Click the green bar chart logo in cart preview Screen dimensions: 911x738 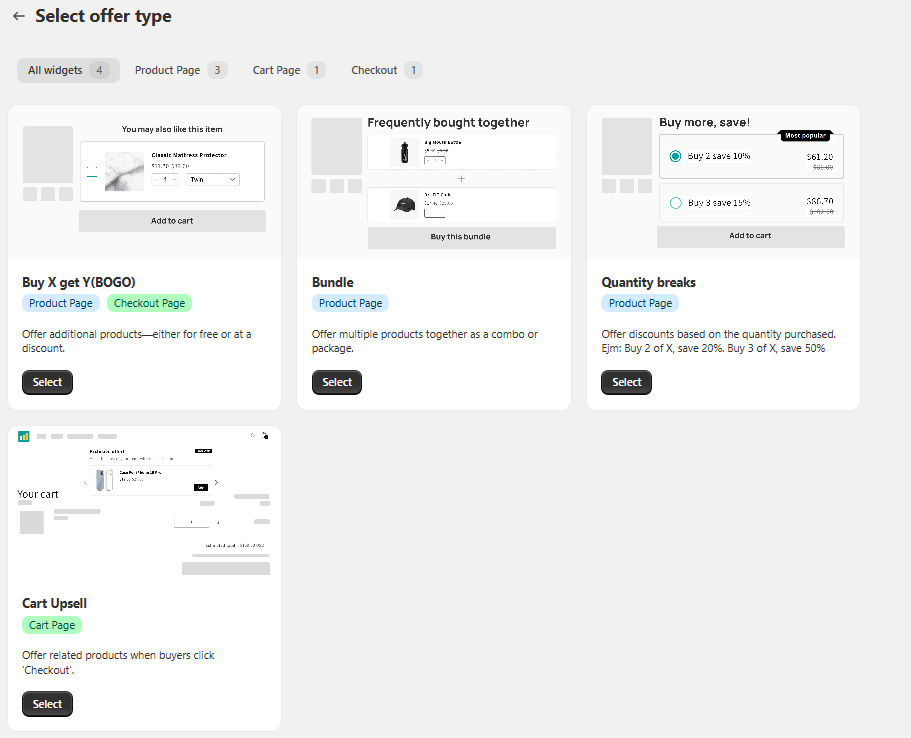(24, 436)
